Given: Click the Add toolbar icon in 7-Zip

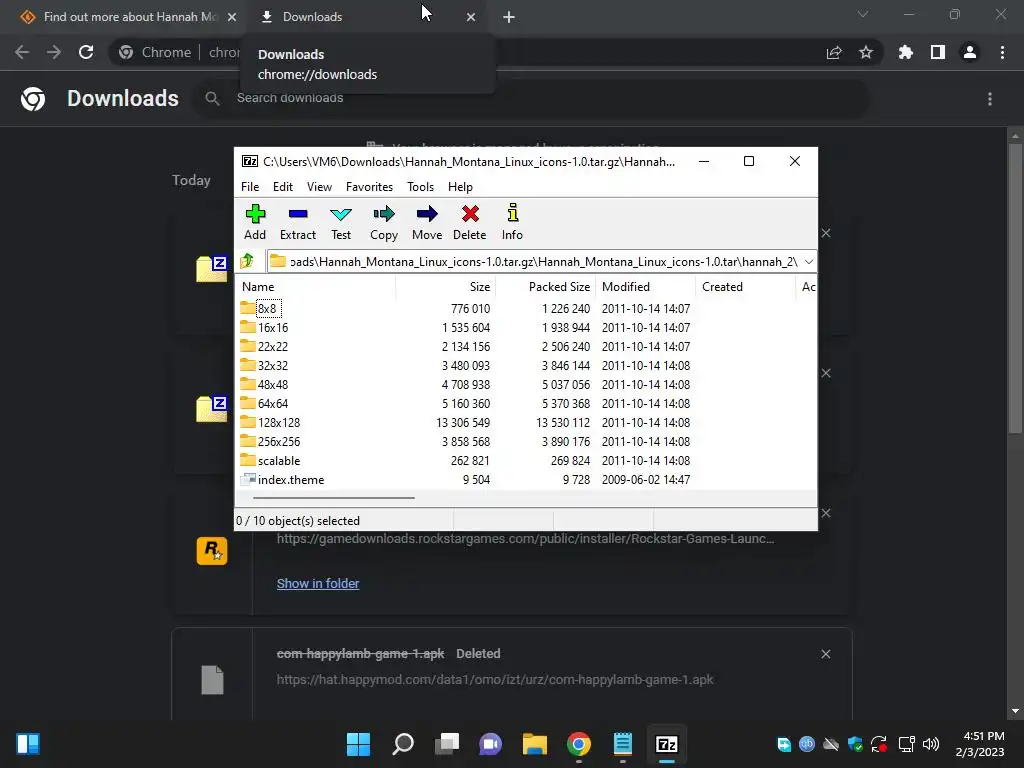Looking at the screenshot, I should coord(255,222).
